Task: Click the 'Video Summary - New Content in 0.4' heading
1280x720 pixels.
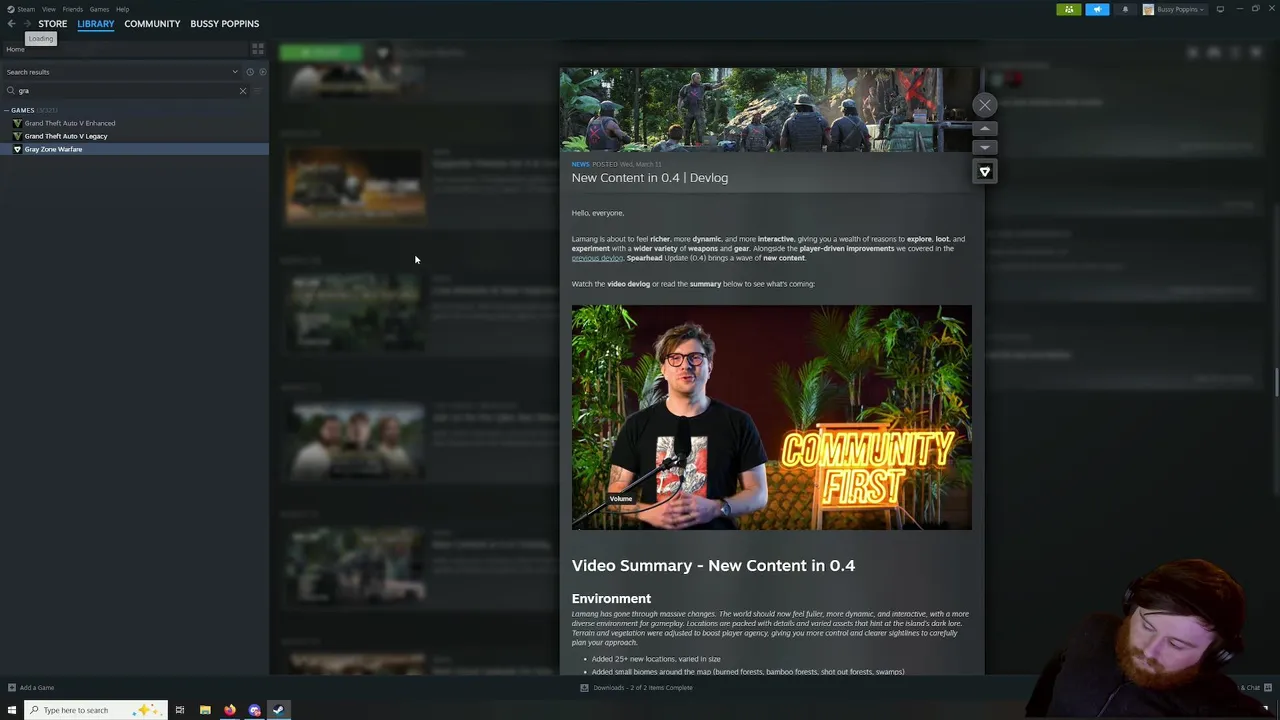Action: [x=713, y=565]
